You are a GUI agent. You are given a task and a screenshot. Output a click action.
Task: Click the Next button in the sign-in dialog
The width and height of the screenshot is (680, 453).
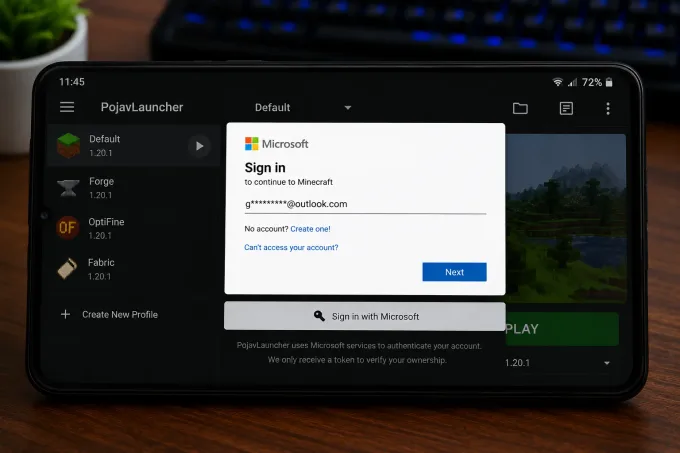454,272
